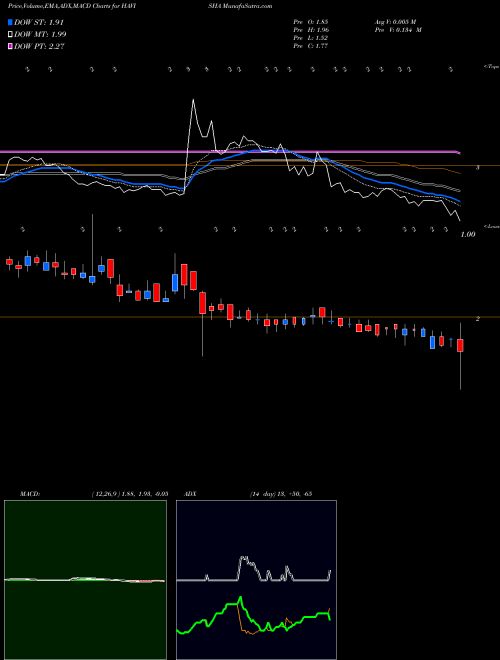Image resolution: width=500 pixels, height=660 pixels.
Task: Select the 'DOW ST: 1.91' label
Action: [39, 22]
